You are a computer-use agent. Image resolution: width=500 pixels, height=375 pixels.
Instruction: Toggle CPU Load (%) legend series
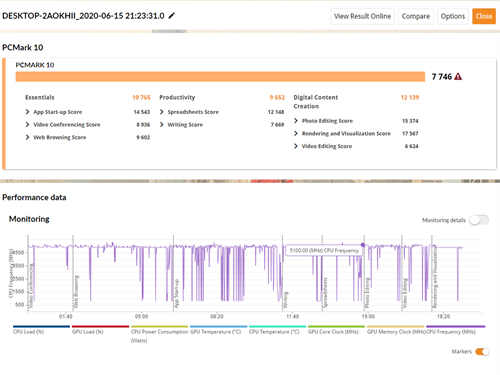[x=41, y=330]
